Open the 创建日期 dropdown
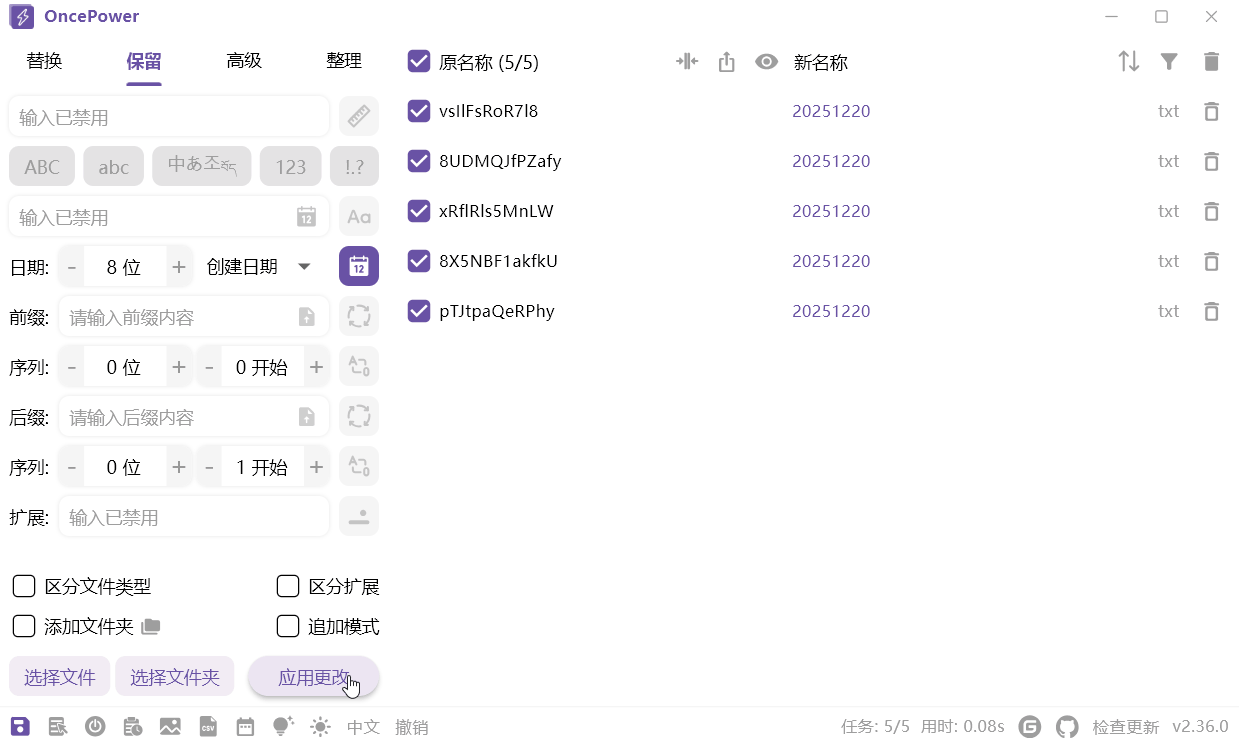The height and width of the screenshot is (742, 1239). [x=258, y=266]
